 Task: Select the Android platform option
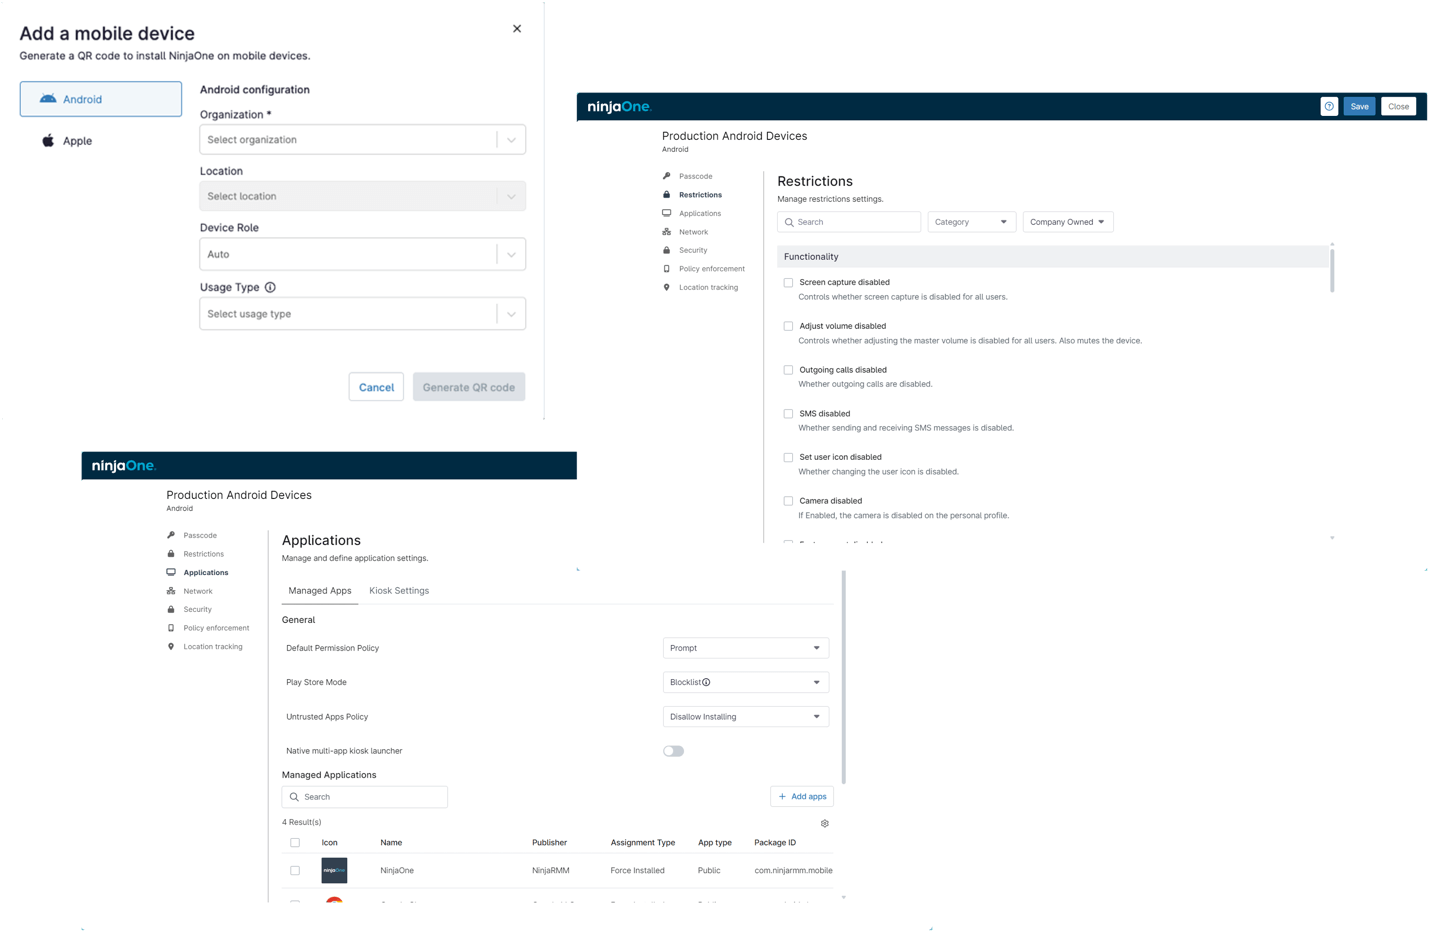(101, 99)
